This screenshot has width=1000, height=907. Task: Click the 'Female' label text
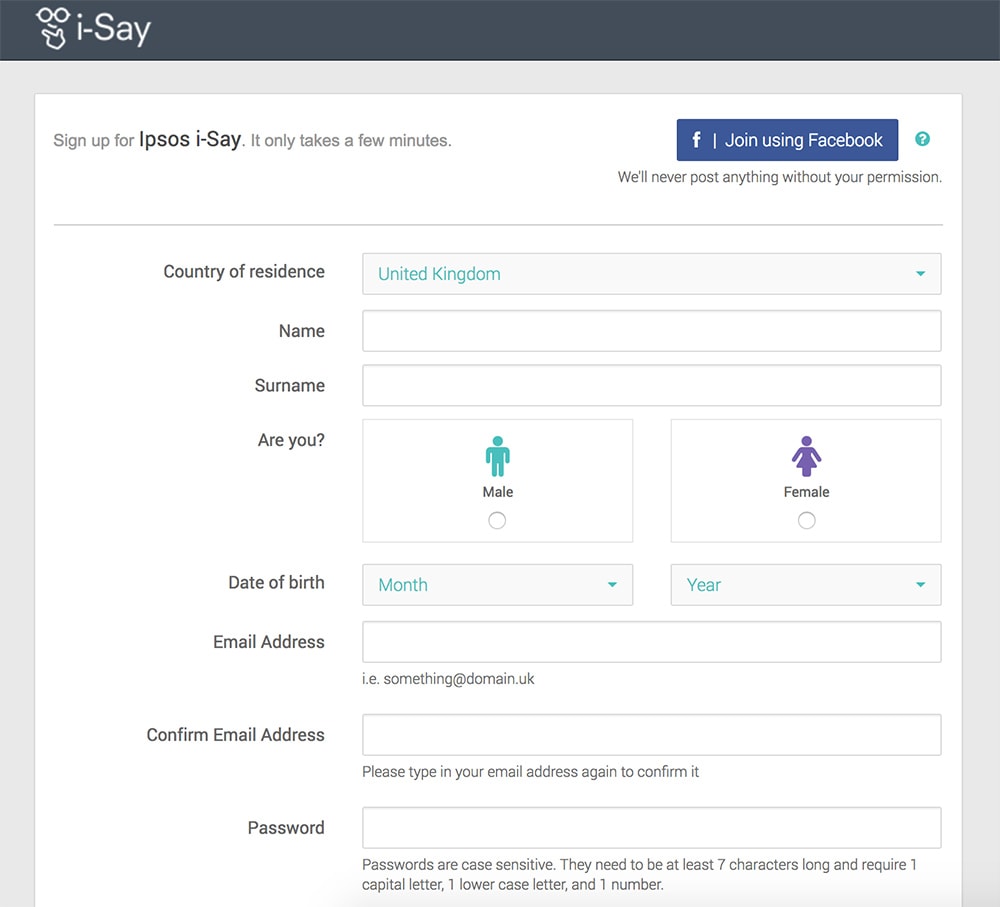click(x=806, y=492)
